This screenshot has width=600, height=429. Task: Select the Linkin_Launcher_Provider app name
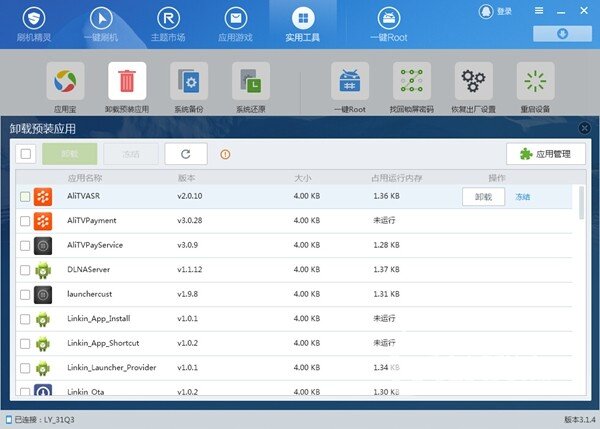(112, 367)
